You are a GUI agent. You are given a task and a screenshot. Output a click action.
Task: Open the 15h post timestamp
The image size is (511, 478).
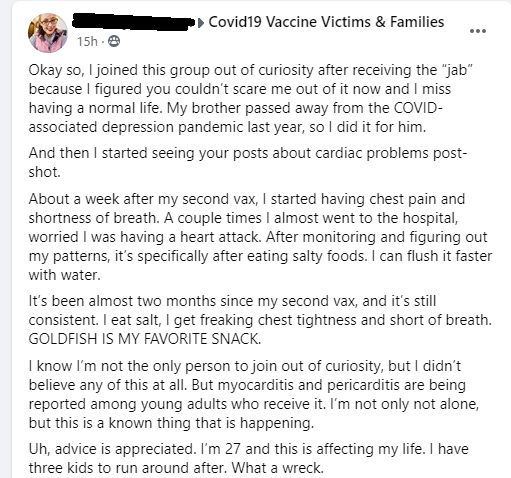pos(87,42)
